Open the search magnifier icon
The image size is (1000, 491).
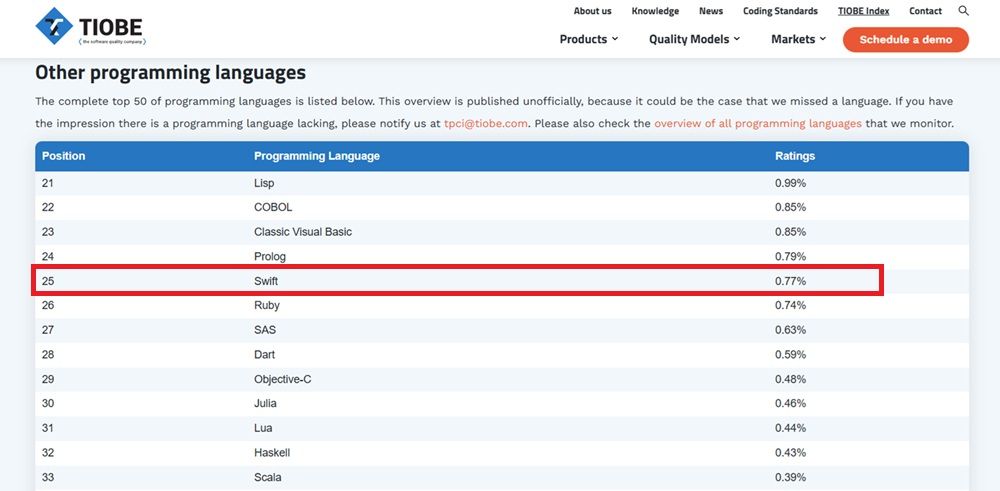pos(964,11)
